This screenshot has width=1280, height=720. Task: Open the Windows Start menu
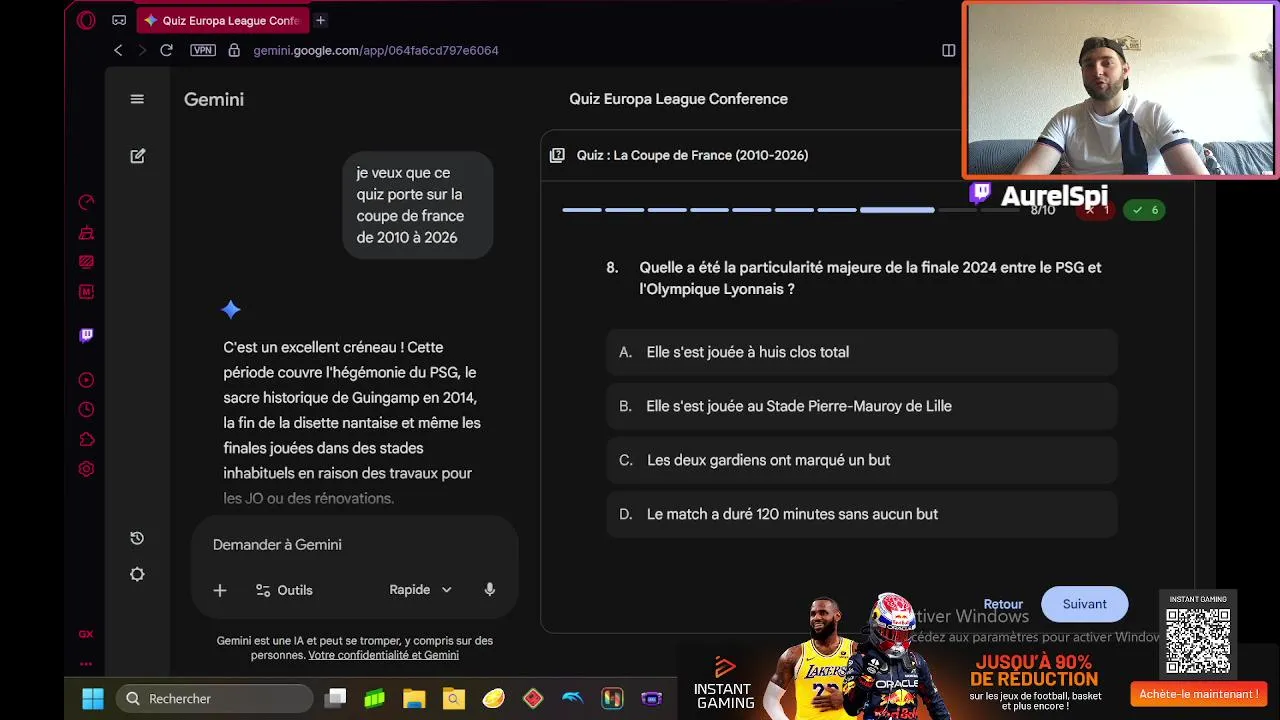tap(92, 698)
